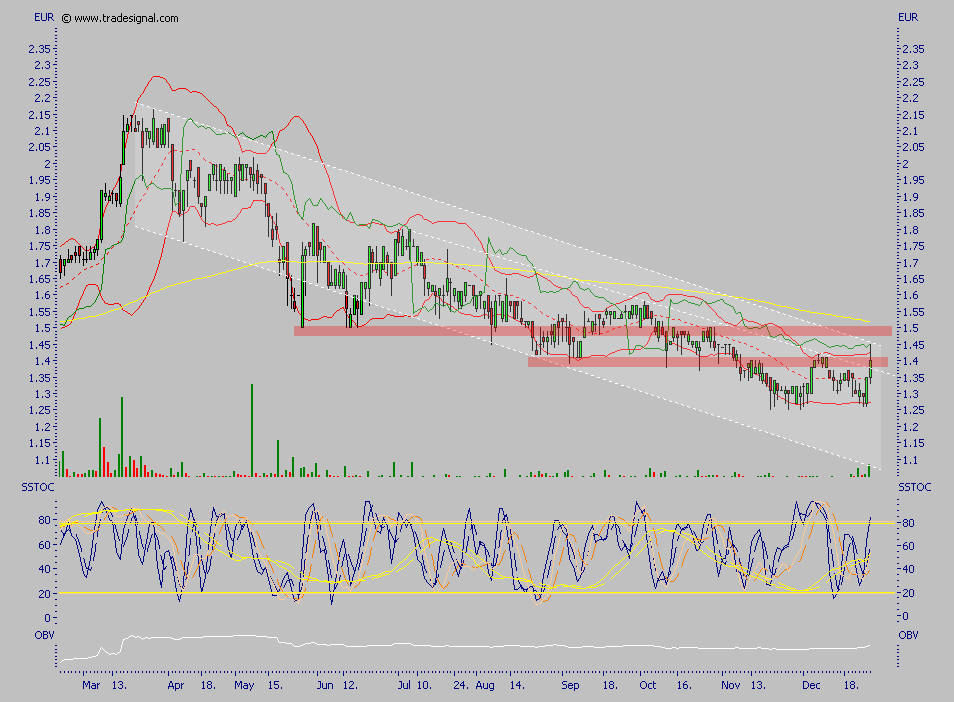
Task: Click the EUR label on the right axis
Action: pyautogui.click(x=907, y=17)
